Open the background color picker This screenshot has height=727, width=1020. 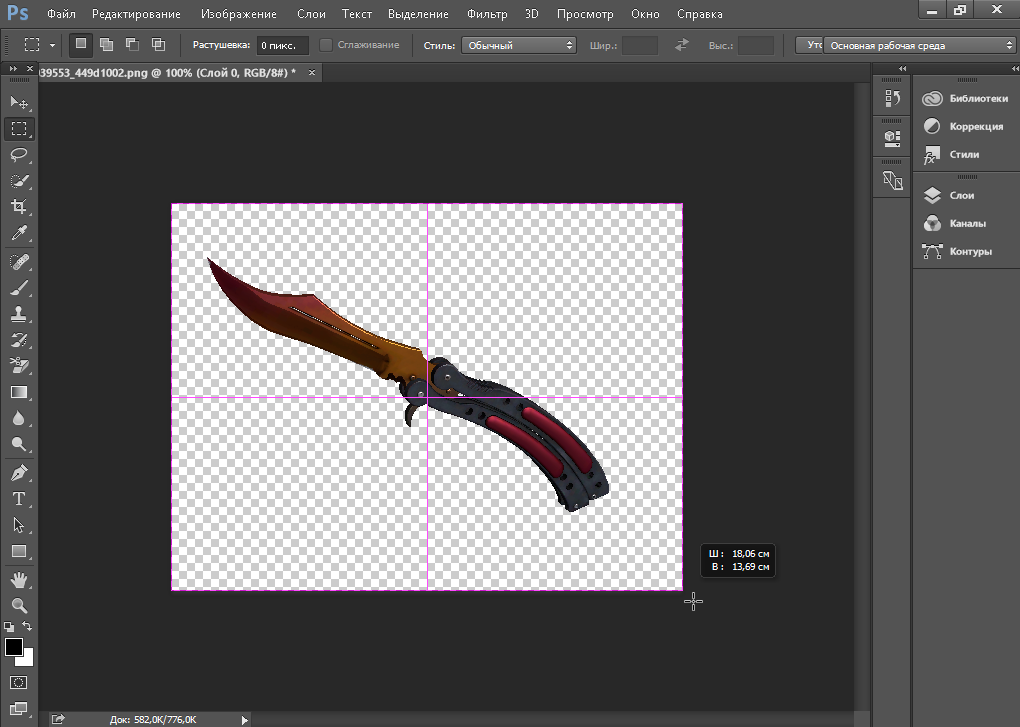[x=28, y=659]
